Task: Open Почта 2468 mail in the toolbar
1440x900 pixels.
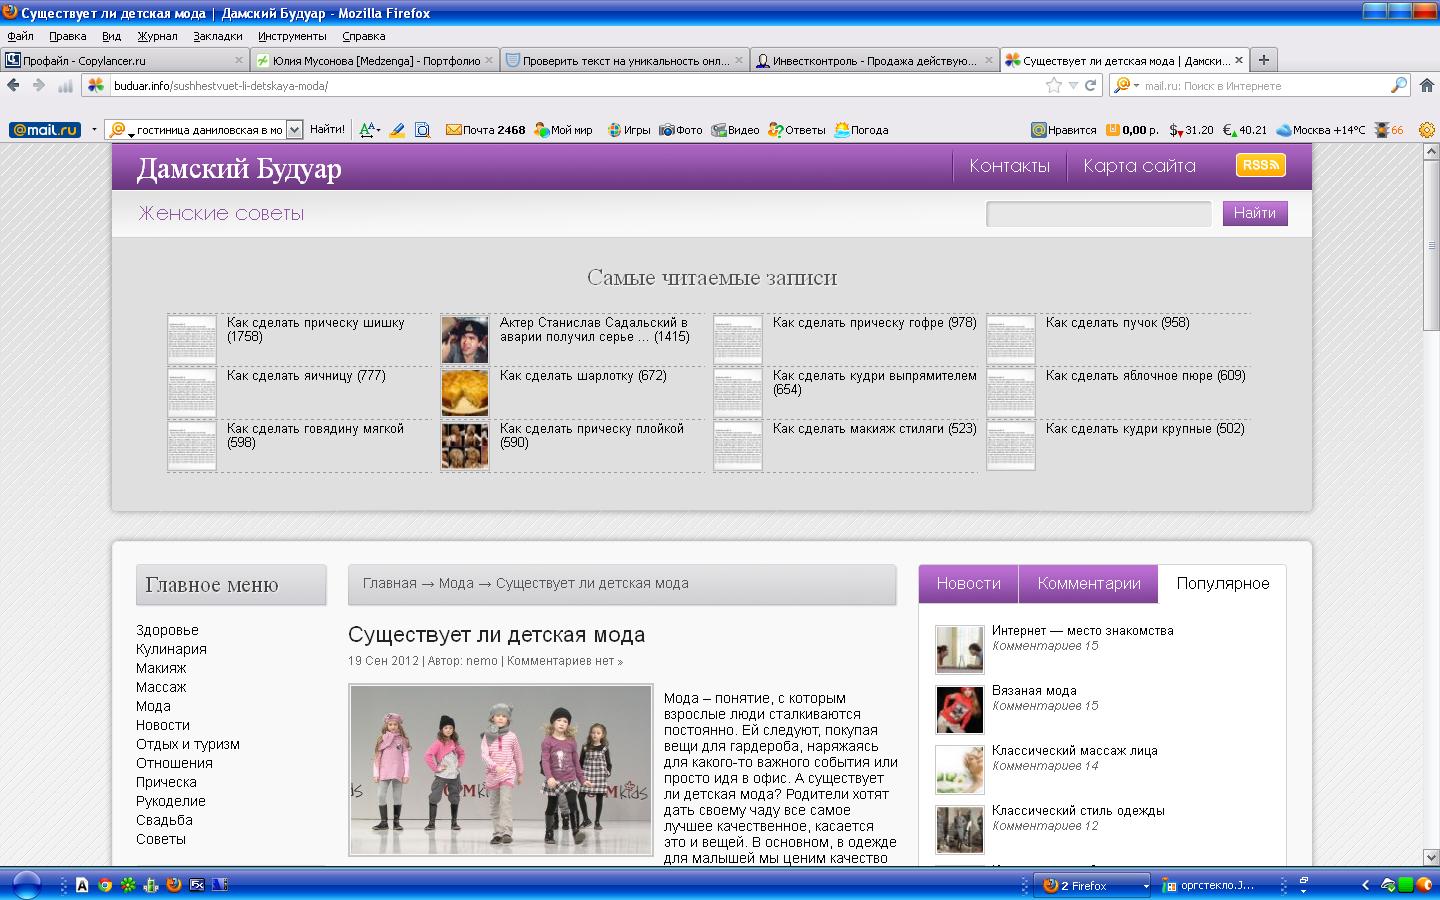Action: [485, 130]
